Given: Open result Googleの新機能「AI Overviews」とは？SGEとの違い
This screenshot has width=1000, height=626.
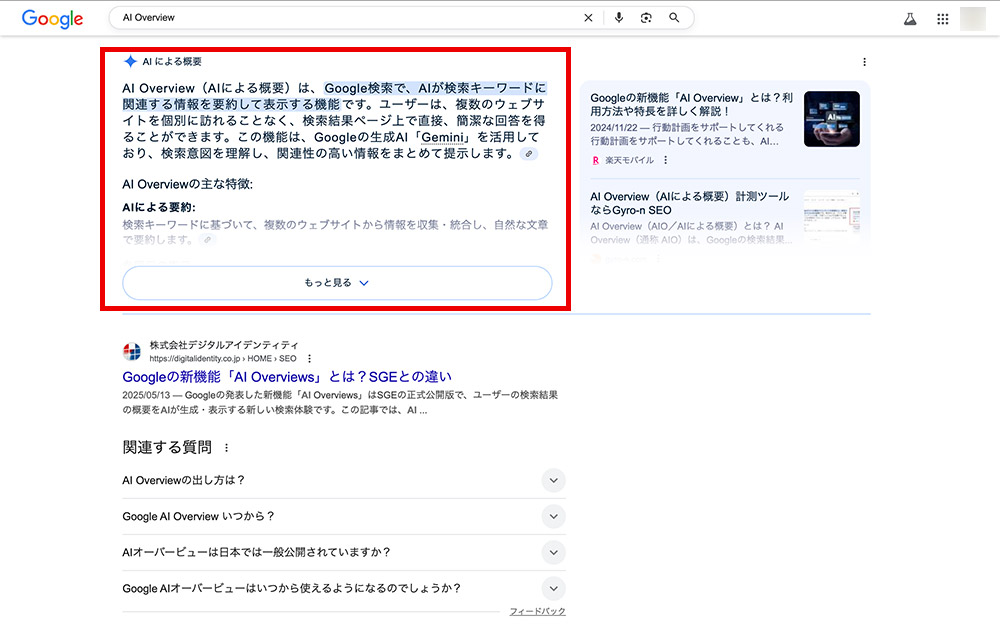Looking at the screenshot, I should [x=287, y=377].
